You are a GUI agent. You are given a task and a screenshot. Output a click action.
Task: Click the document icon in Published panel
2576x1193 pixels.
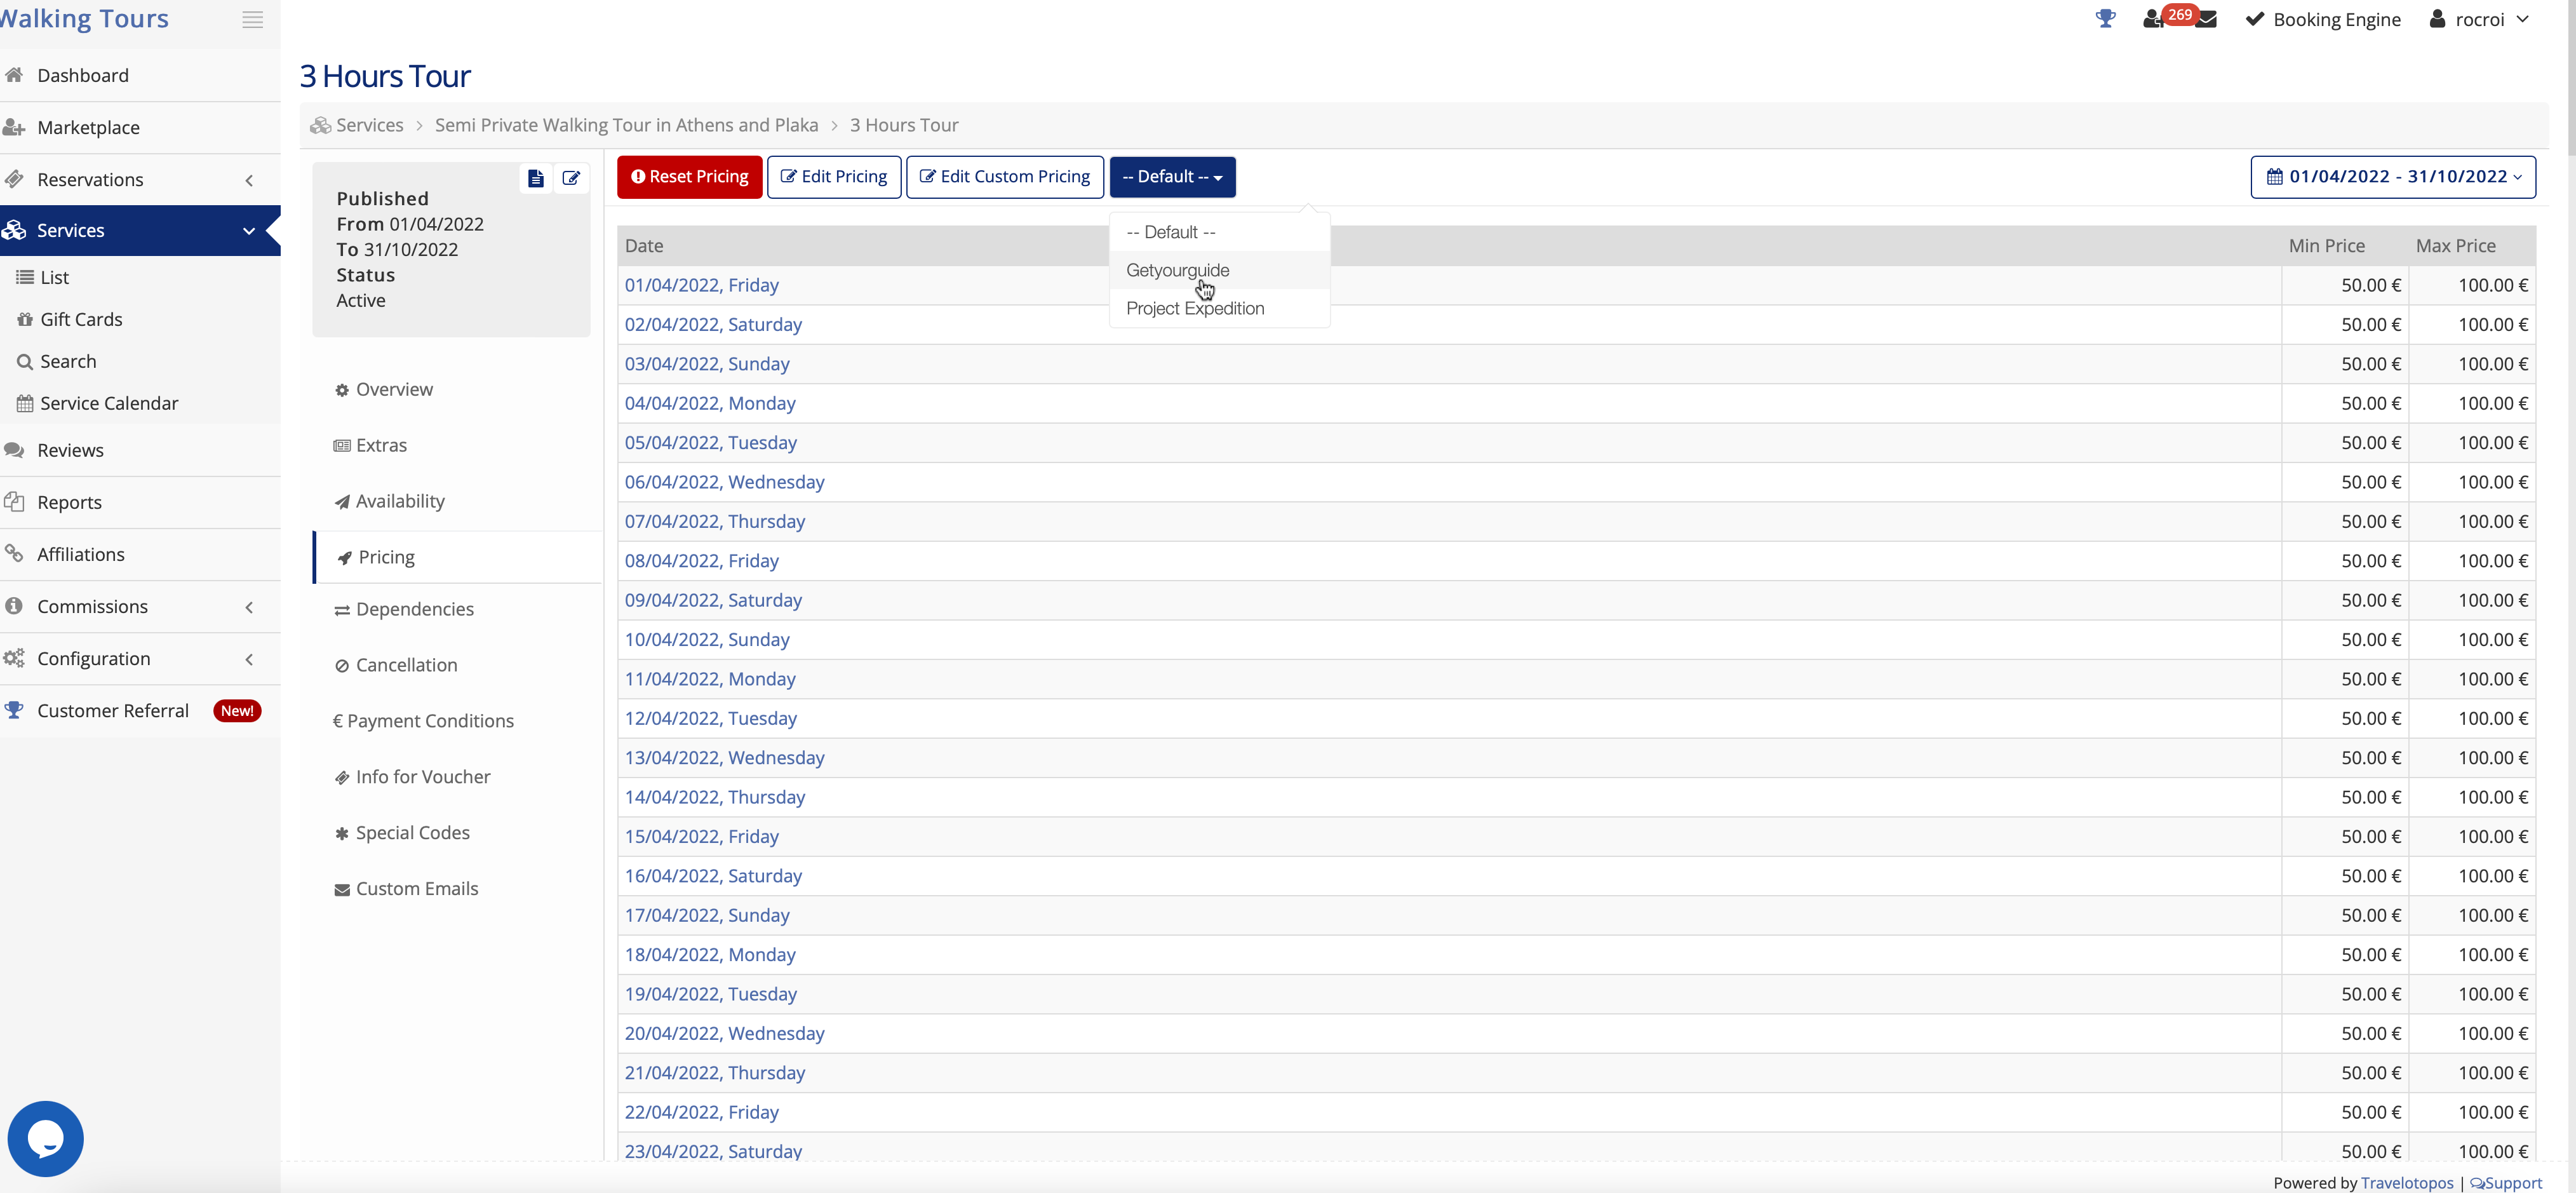point(536,179)
